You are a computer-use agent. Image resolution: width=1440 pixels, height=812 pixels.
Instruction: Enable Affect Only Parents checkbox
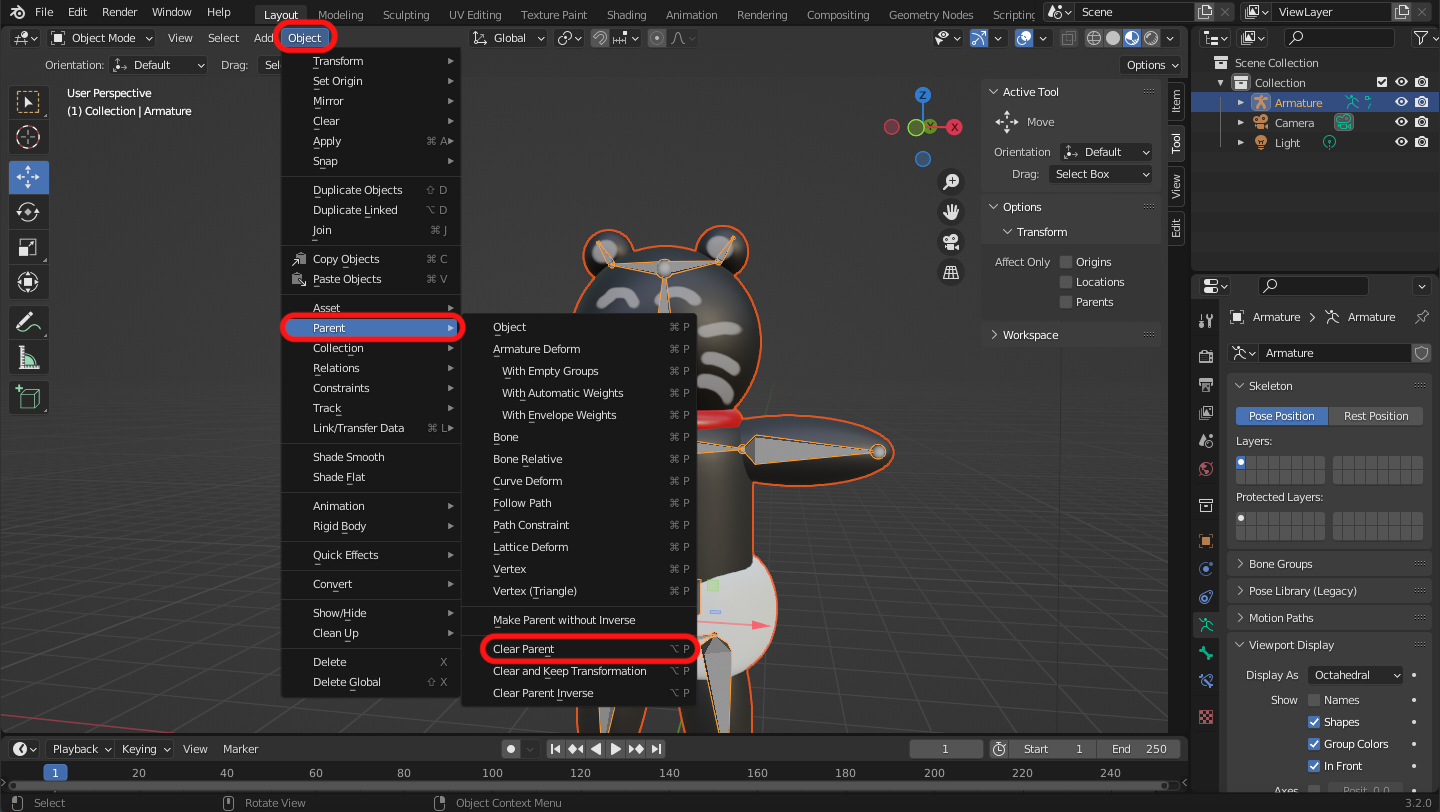click(1066, 302)
